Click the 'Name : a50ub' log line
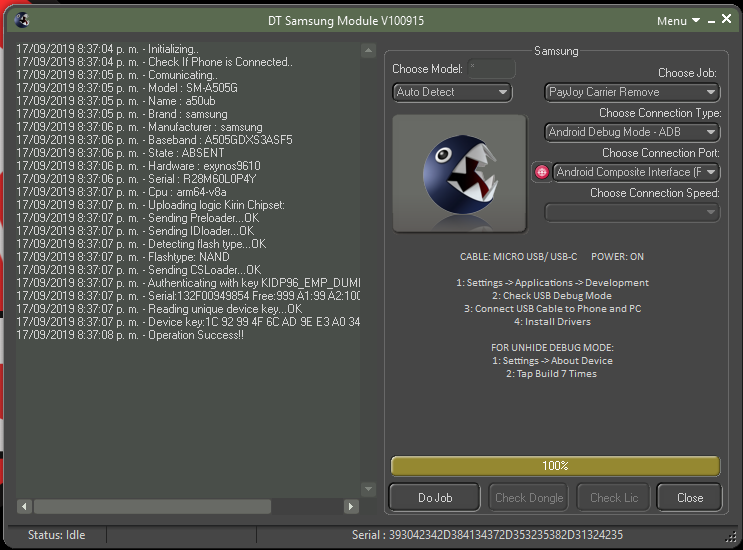The image size is (743, 550). click(x=116, y=101)
